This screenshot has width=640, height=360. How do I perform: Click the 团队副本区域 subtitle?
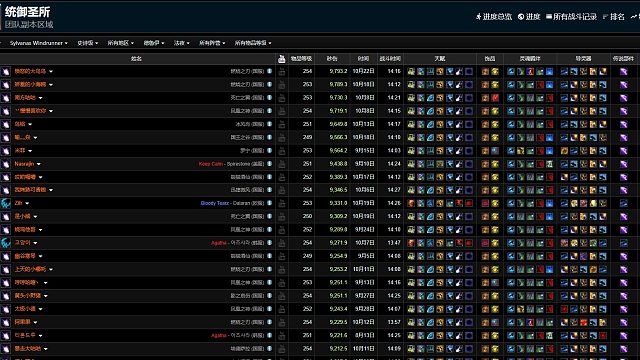pos(29,24)
